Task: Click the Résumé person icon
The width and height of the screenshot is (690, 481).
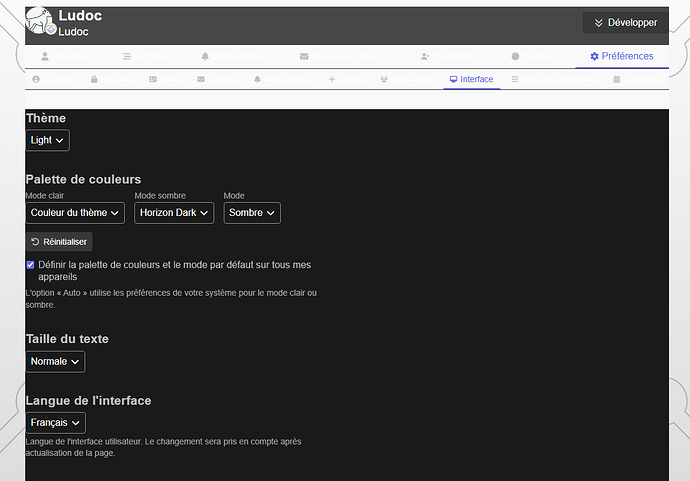Action: tap(45, 56)
